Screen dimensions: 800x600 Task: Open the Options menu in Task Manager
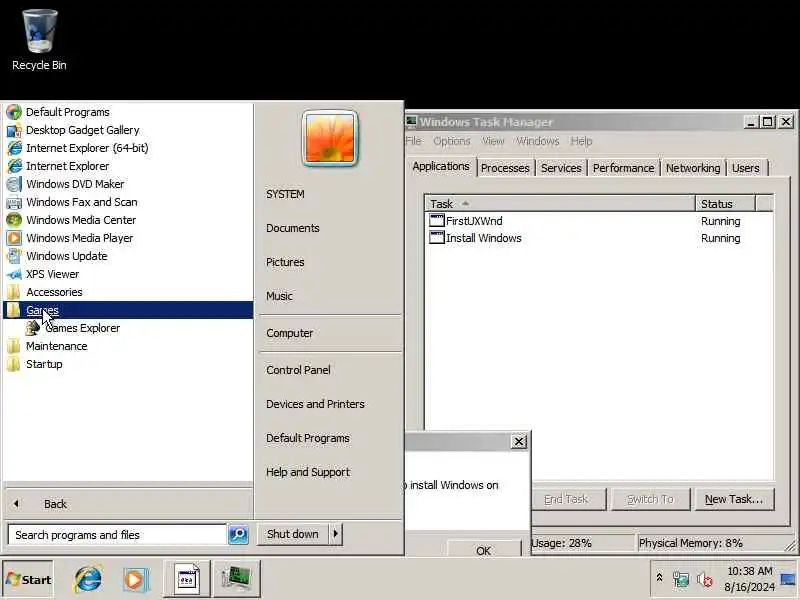pos(452,141)
